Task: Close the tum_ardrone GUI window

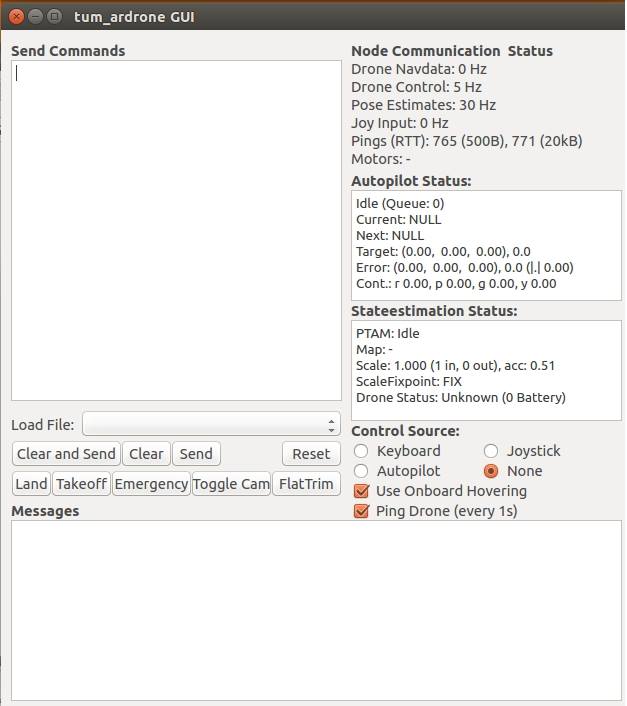Action: pyautogui.click(x=16, y=16)
